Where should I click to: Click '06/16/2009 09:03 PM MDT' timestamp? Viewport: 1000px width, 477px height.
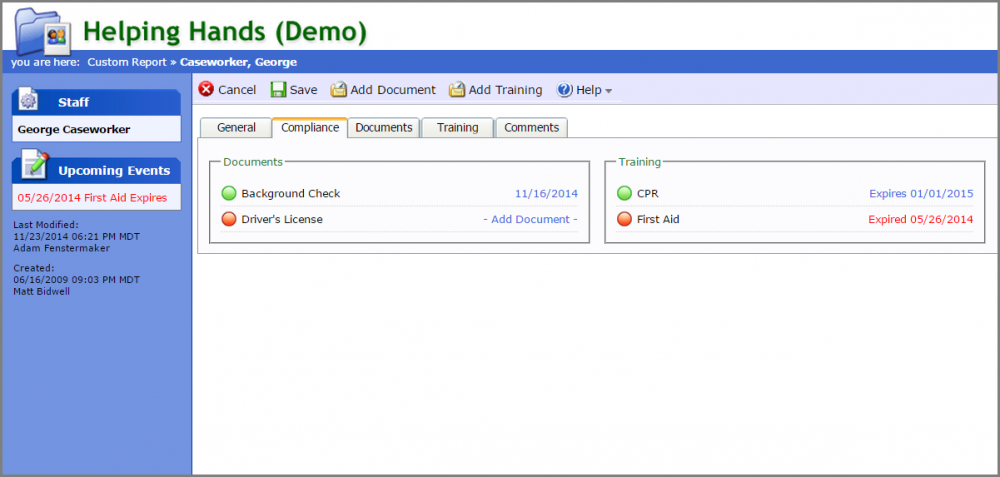coord(77,280)
